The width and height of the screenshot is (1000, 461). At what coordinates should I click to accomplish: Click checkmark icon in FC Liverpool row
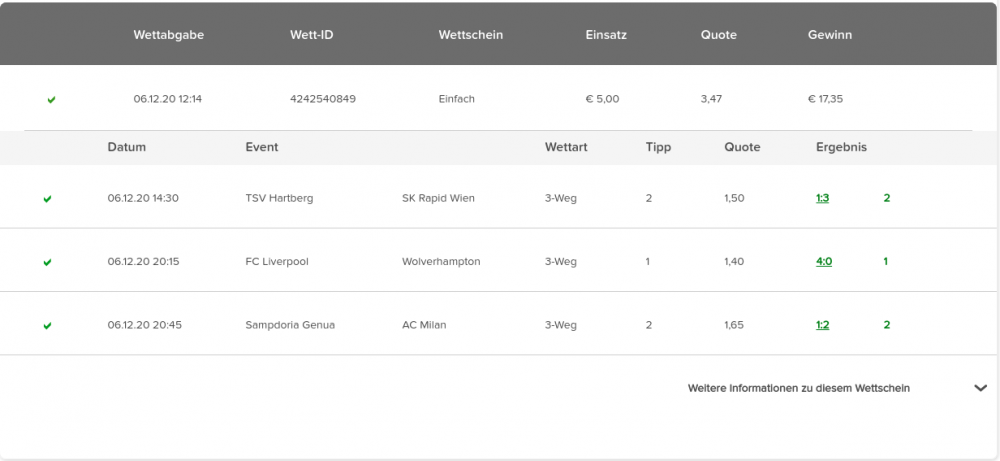[x=47, y=262]
